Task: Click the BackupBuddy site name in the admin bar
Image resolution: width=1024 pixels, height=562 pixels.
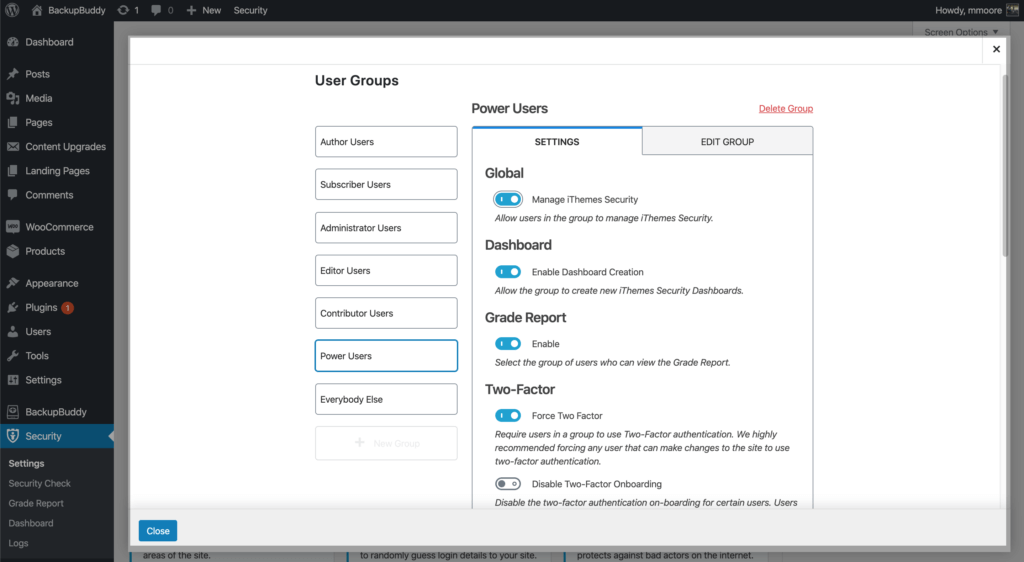Action: click(76, 10)
